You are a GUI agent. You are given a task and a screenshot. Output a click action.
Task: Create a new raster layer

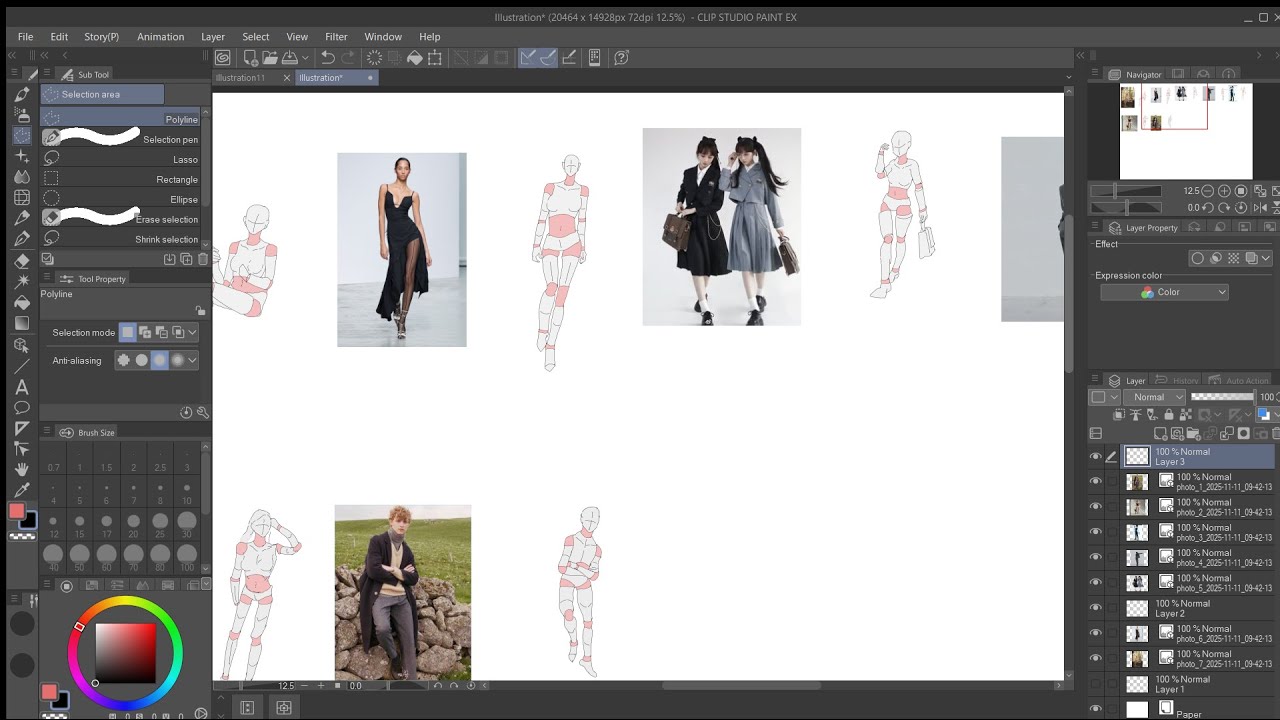tap(1160, 433)
